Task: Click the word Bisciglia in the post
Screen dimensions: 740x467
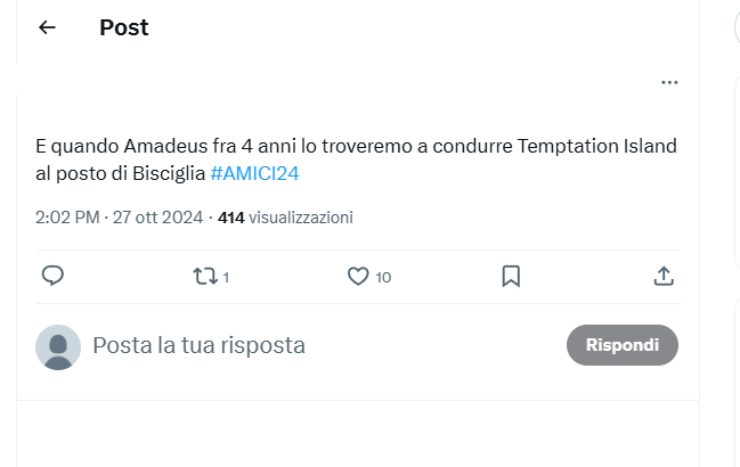Action: click(168, 174)
